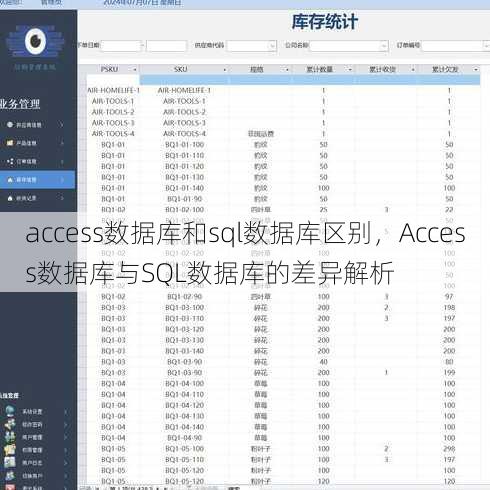Viewport: 490px width, 490px height.
Task: Select the outstanding value 199
Action: pos(449,373)
